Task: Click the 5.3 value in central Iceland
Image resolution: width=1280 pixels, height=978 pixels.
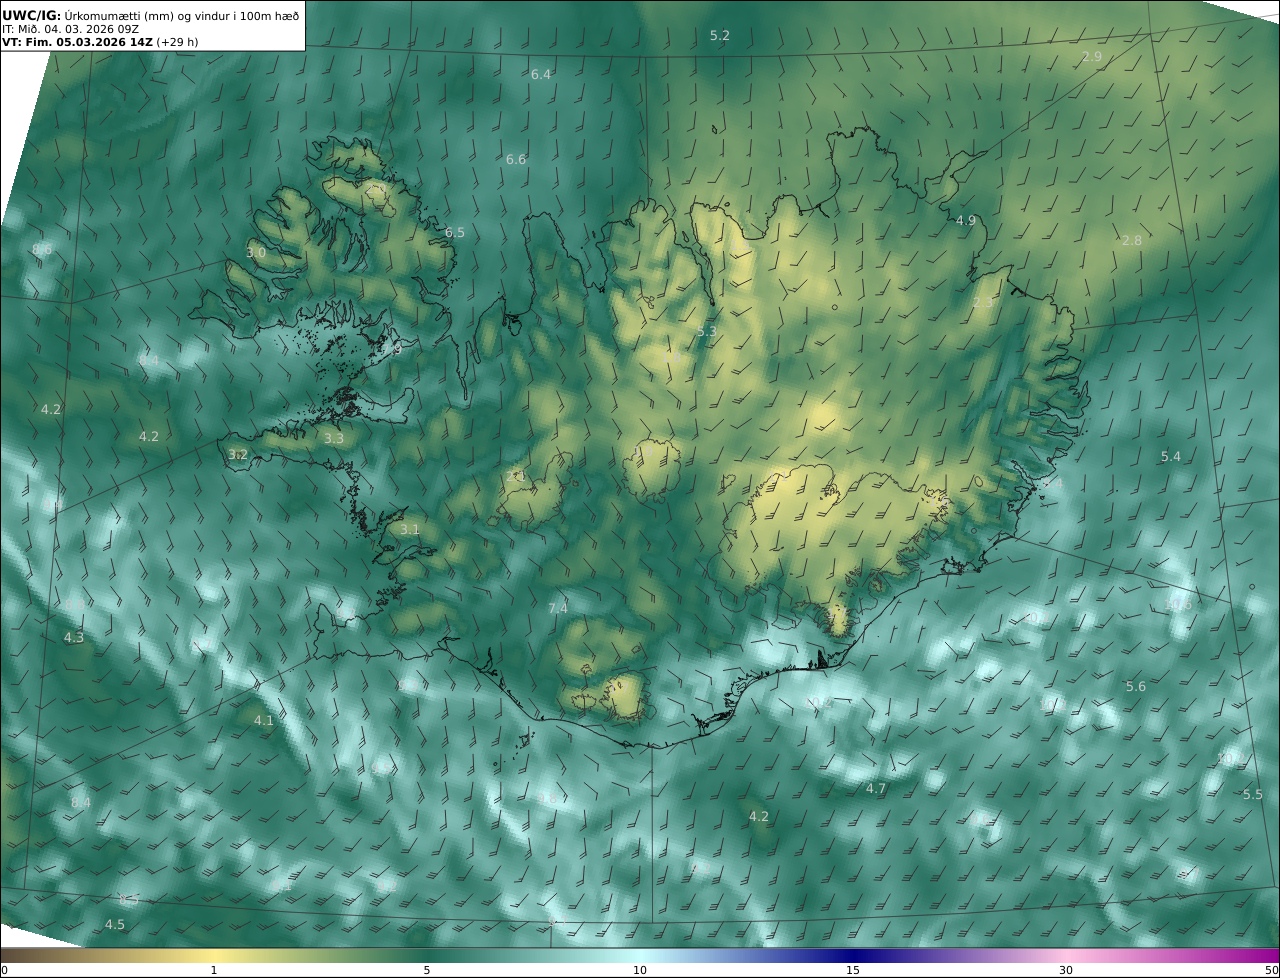Action: coord(707,331)
